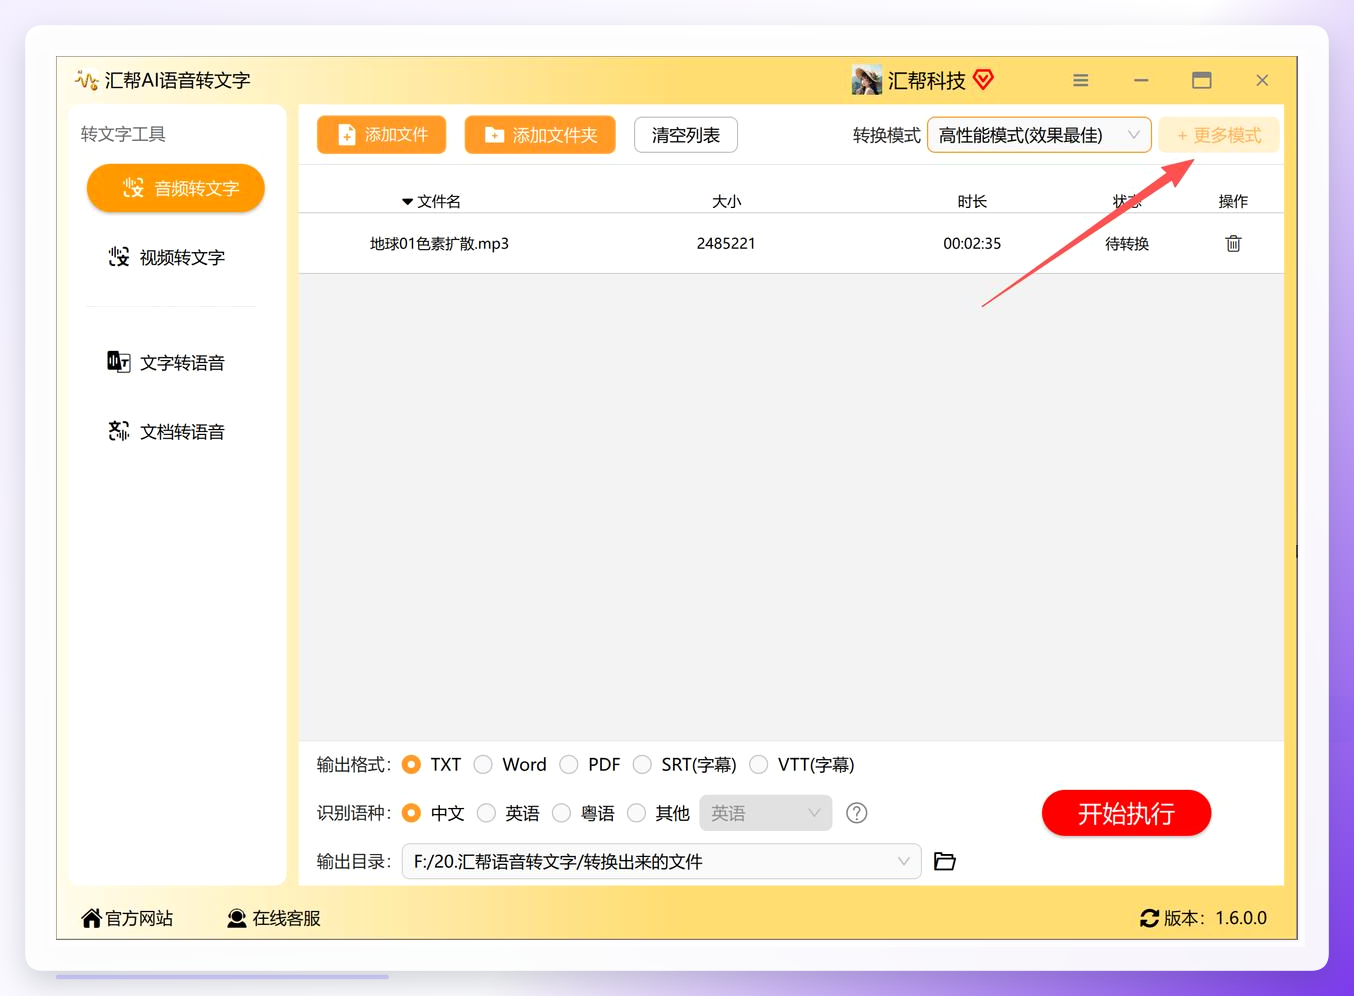This screenshot has height=996, width=1354.
Task: Open the 输出目录 path dropdown
Action: click(x=662, y=861)
